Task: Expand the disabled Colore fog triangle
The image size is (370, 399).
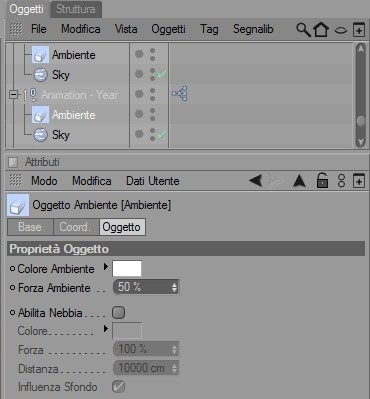Action: pos(106,329)
